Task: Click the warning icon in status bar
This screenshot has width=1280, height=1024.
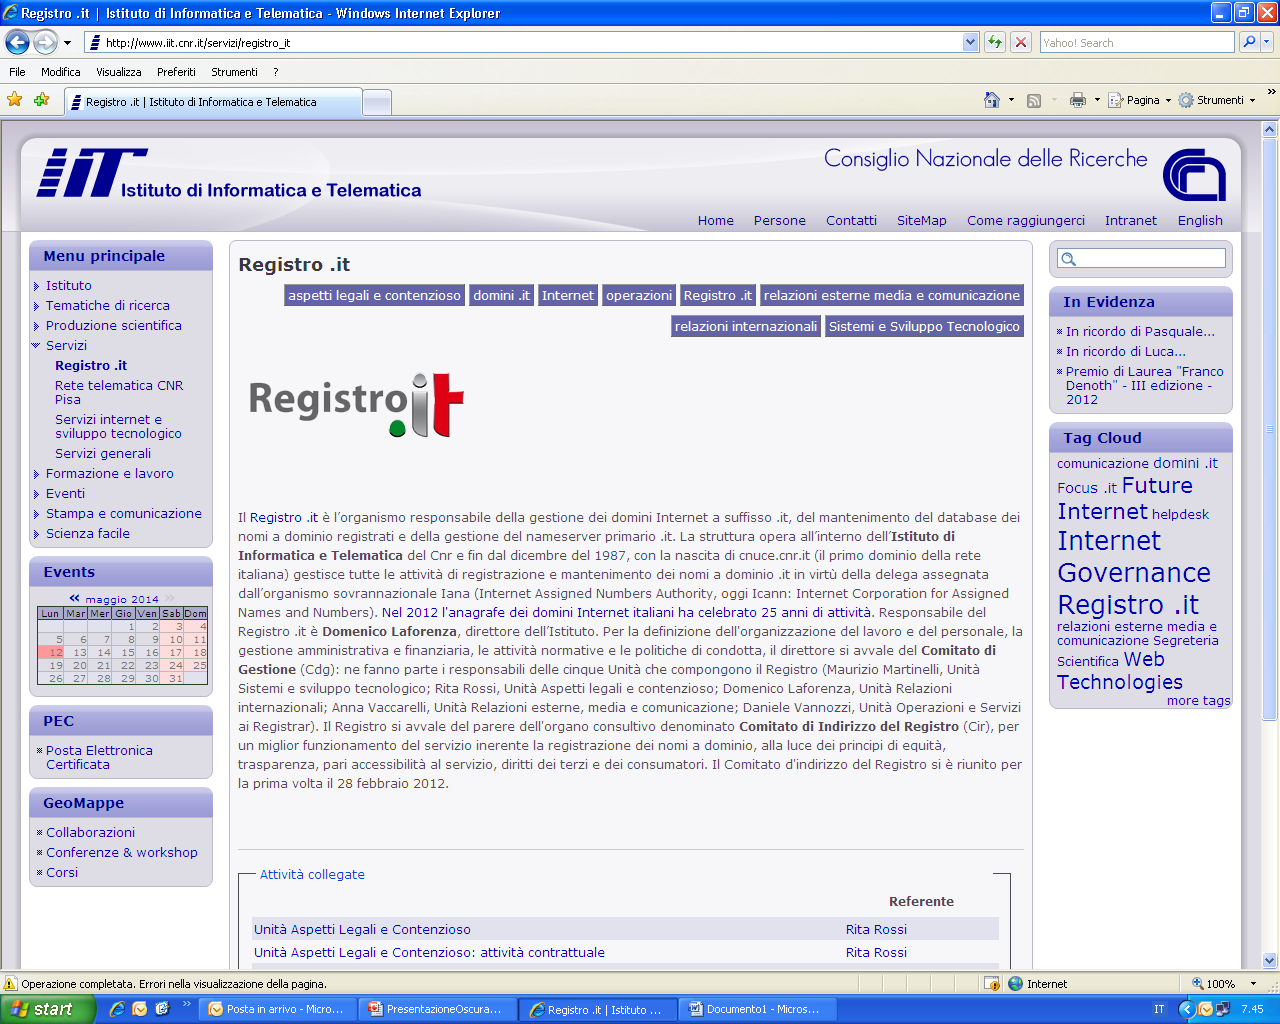Action: 11,984
